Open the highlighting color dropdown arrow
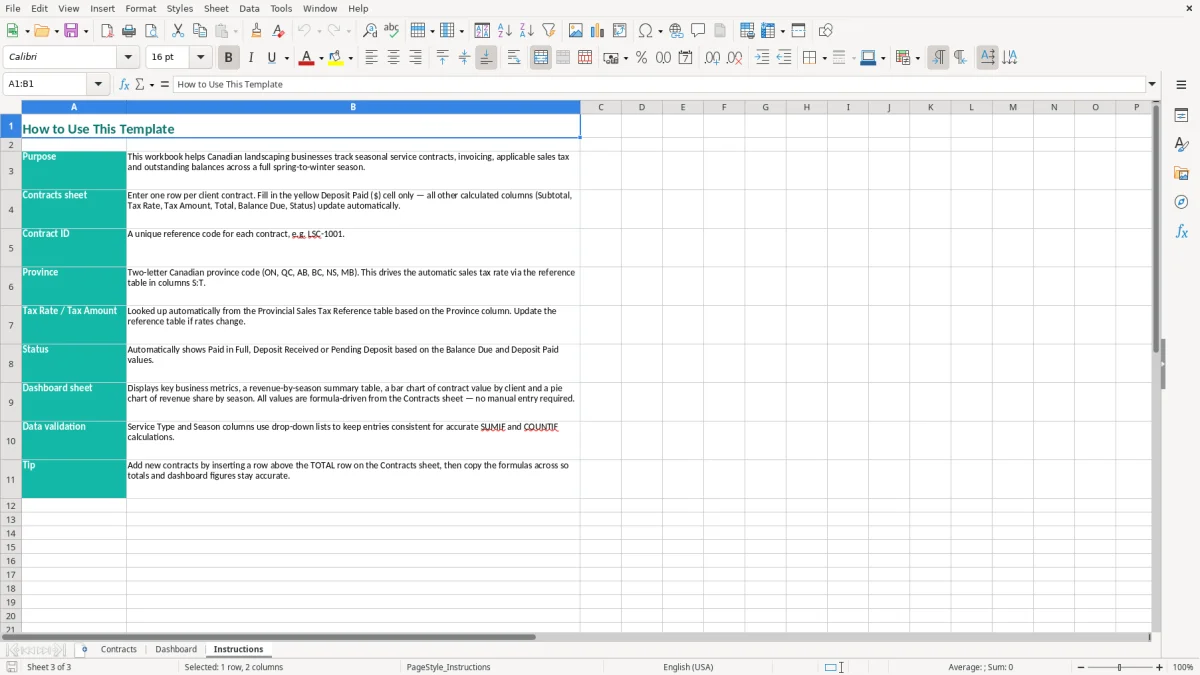 point(350,58)
